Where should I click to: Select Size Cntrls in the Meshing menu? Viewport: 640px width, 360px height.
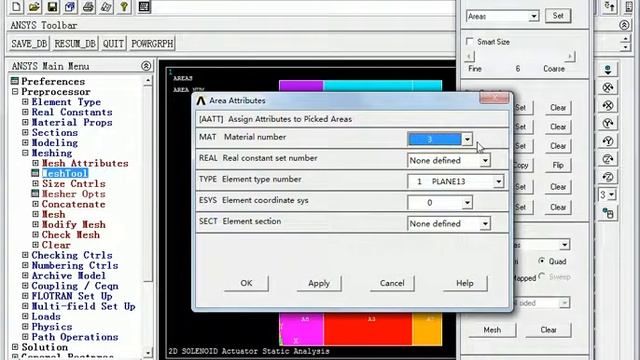(x=73, y=184)
